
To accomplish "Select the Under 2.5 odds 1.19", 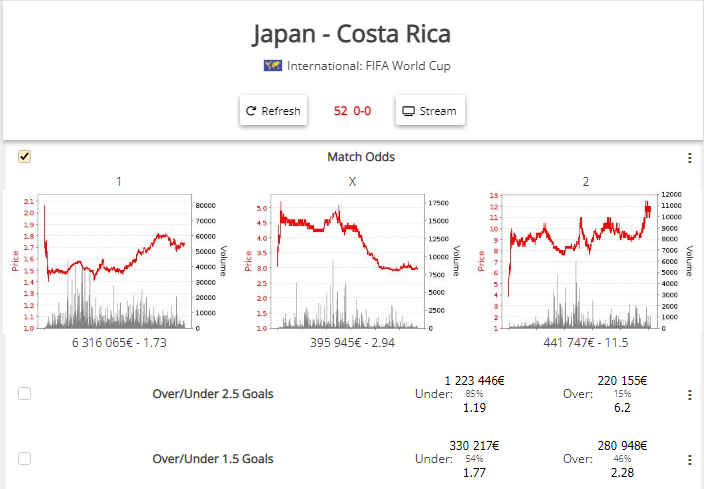I will [x=475, y=408].
